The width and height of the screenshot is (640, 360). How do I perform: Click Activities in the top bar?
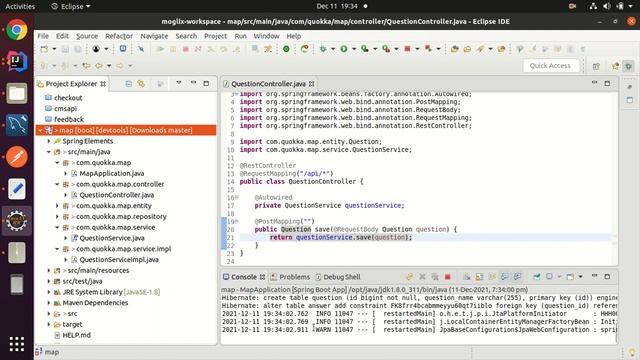[20, 7]
